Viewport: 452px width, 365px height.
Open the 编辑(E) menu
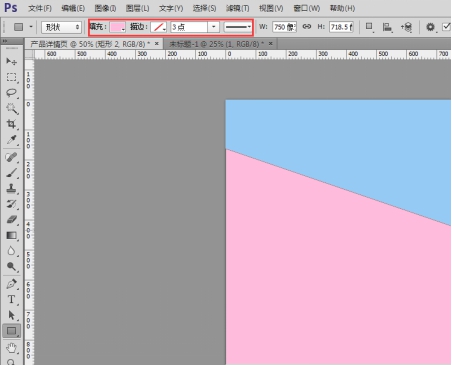73,8
